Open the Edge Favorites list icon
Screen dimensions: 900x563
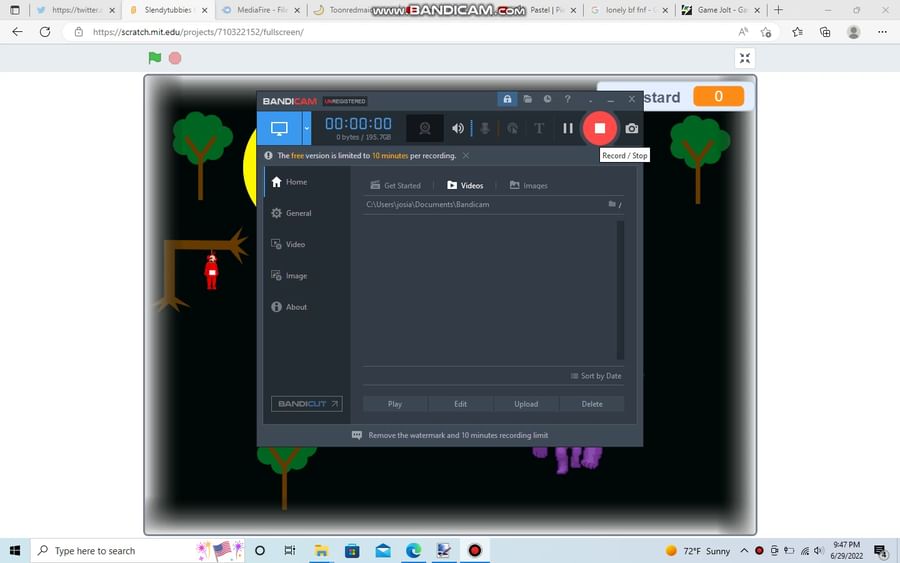(x=797, y=32)
